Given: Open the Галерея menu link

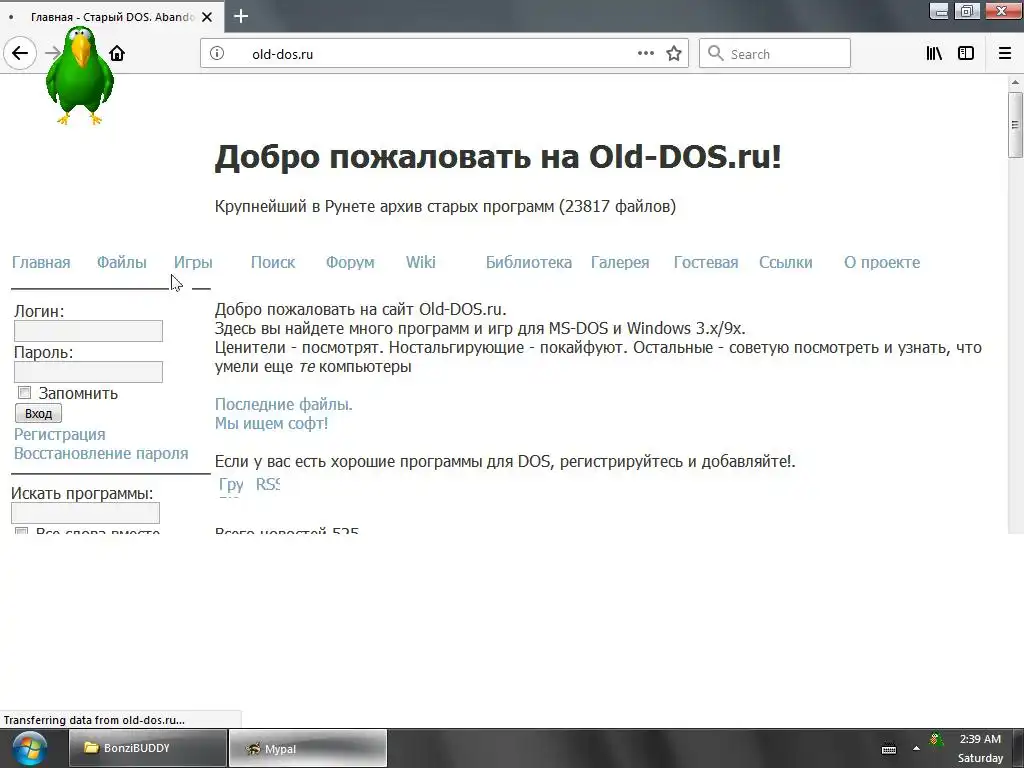Looking at the screenshot, I should 620,263.
